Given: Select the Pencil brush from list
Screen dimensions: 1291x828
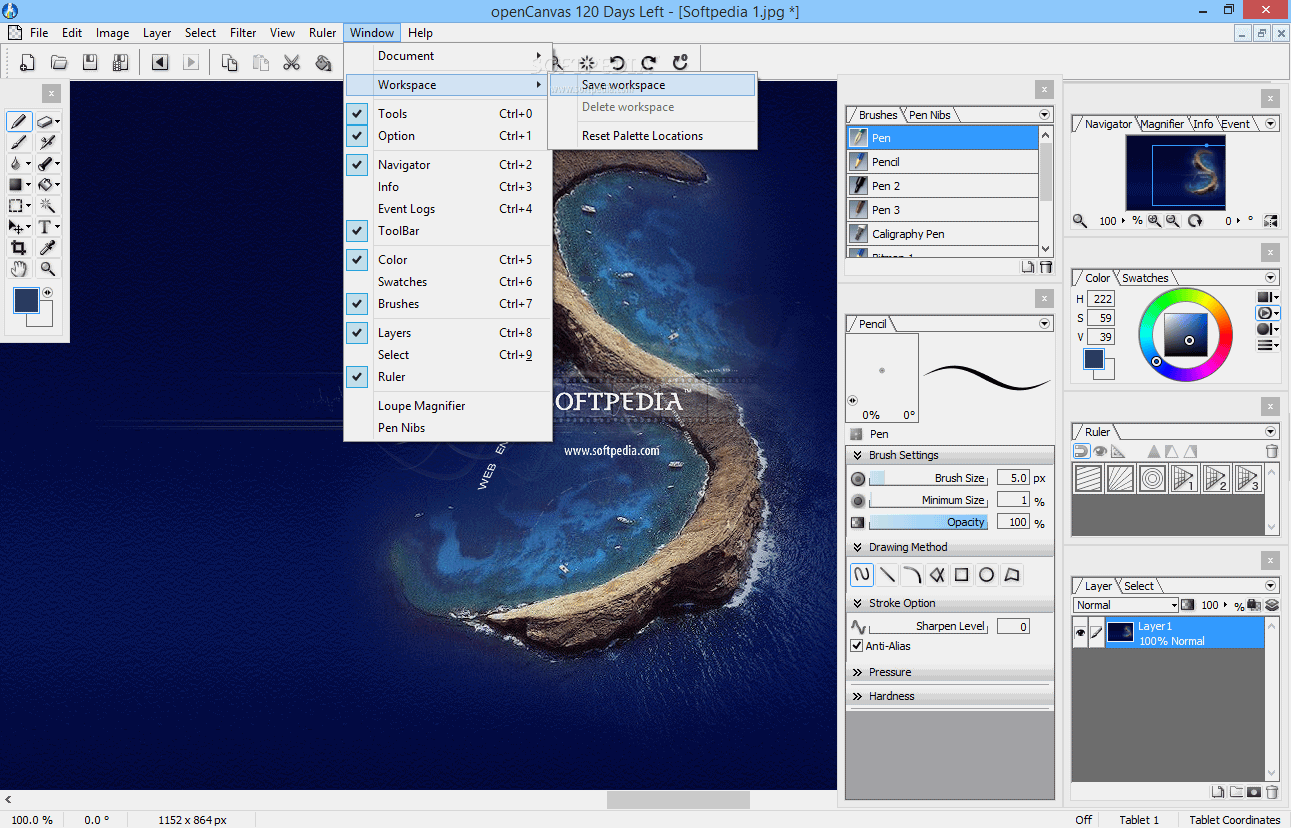Looking at the screenshot, I should (943, 162).
